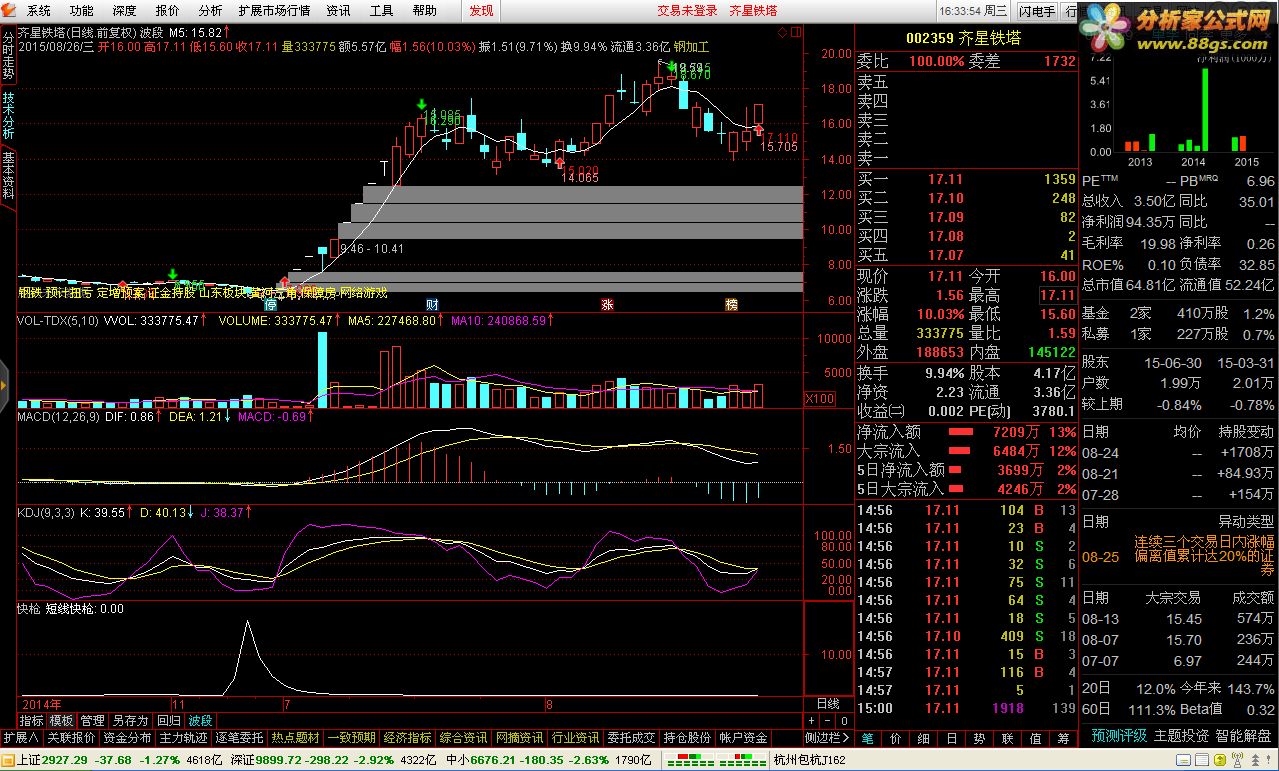The width and height of the screenshot is (1279, 771).
Task: Open the 功能 menu
Action: [82, 10]
